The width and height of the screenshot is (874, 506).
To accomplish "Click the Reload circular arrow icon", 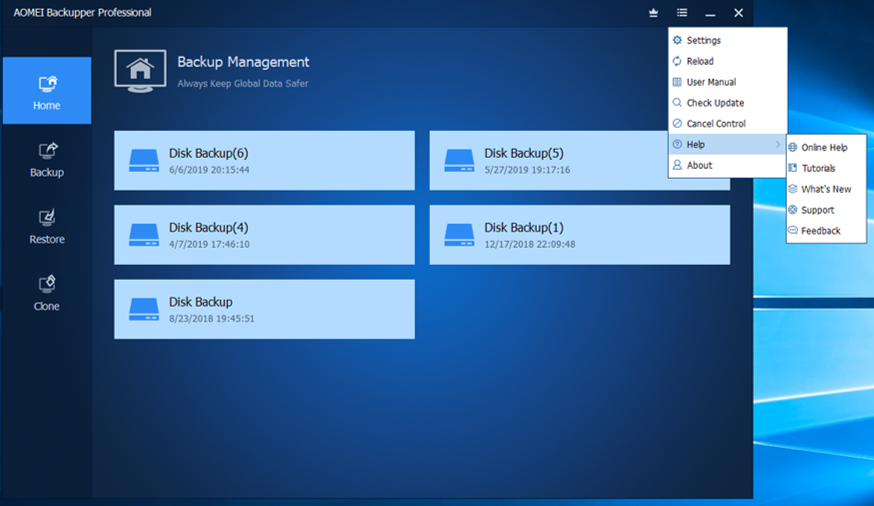I will point(677,61).
